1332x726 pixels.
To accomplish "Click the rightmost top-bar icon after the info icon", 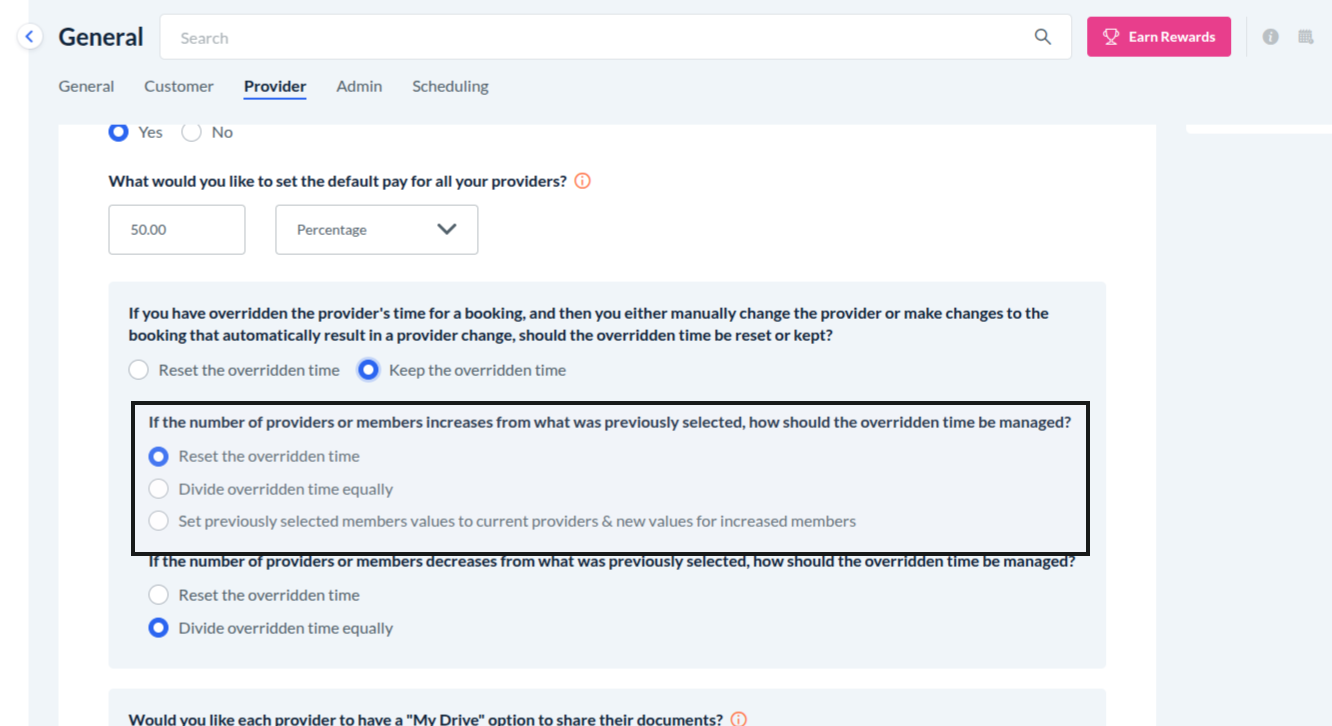I will (x=1305, y=37).
